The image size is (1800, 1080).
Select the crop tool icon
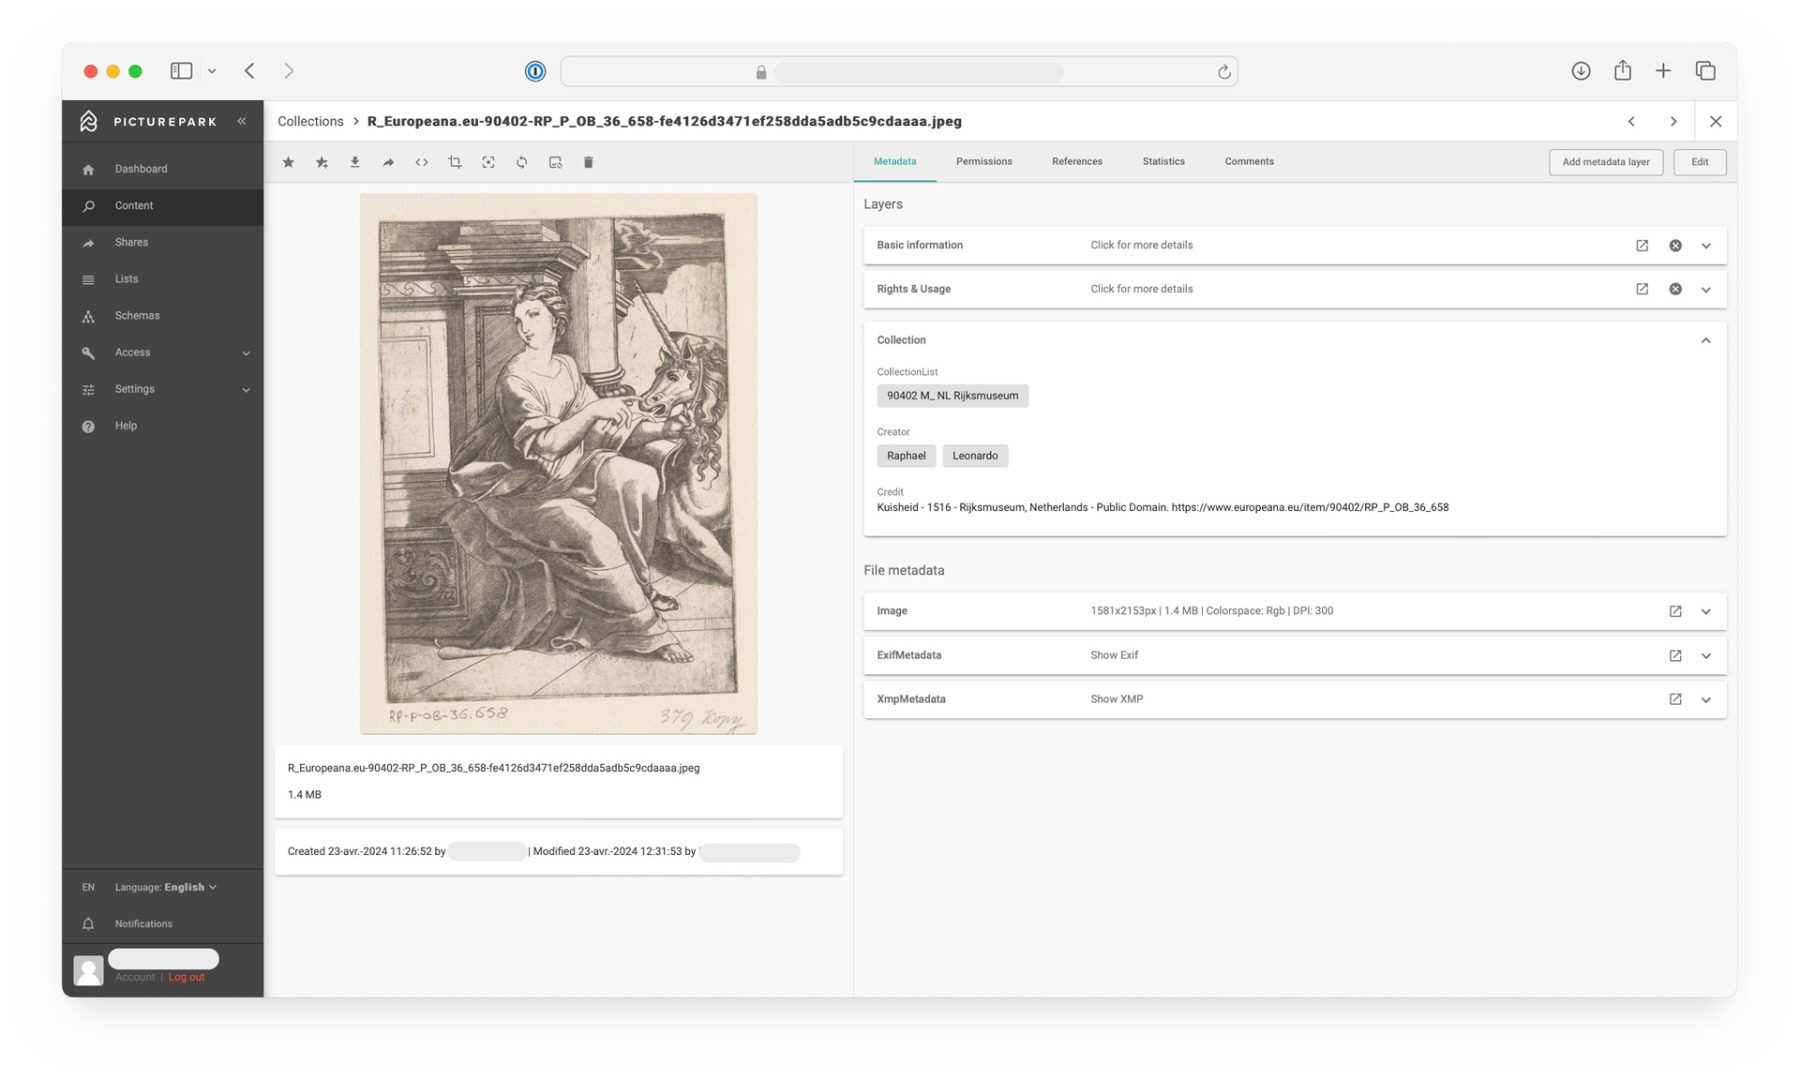pyautogui.click(x=455, y=162)
